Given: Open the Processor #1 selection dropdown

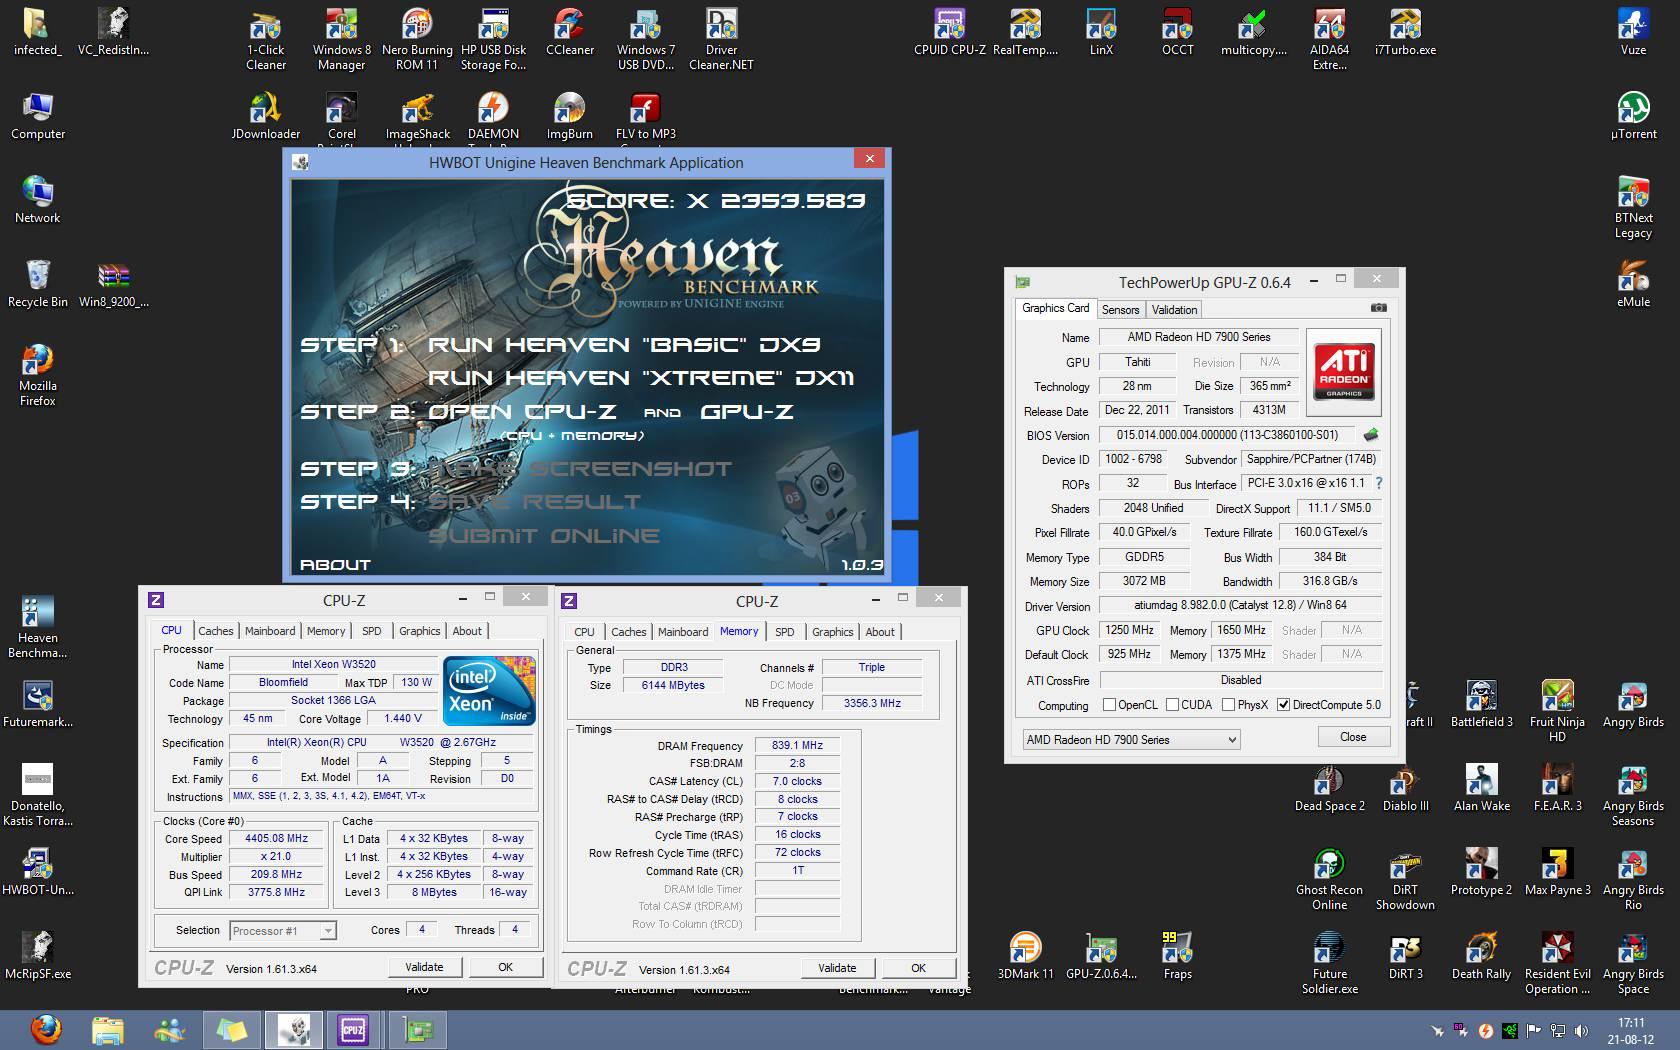Looking at the screenshot, I should 283,930.
